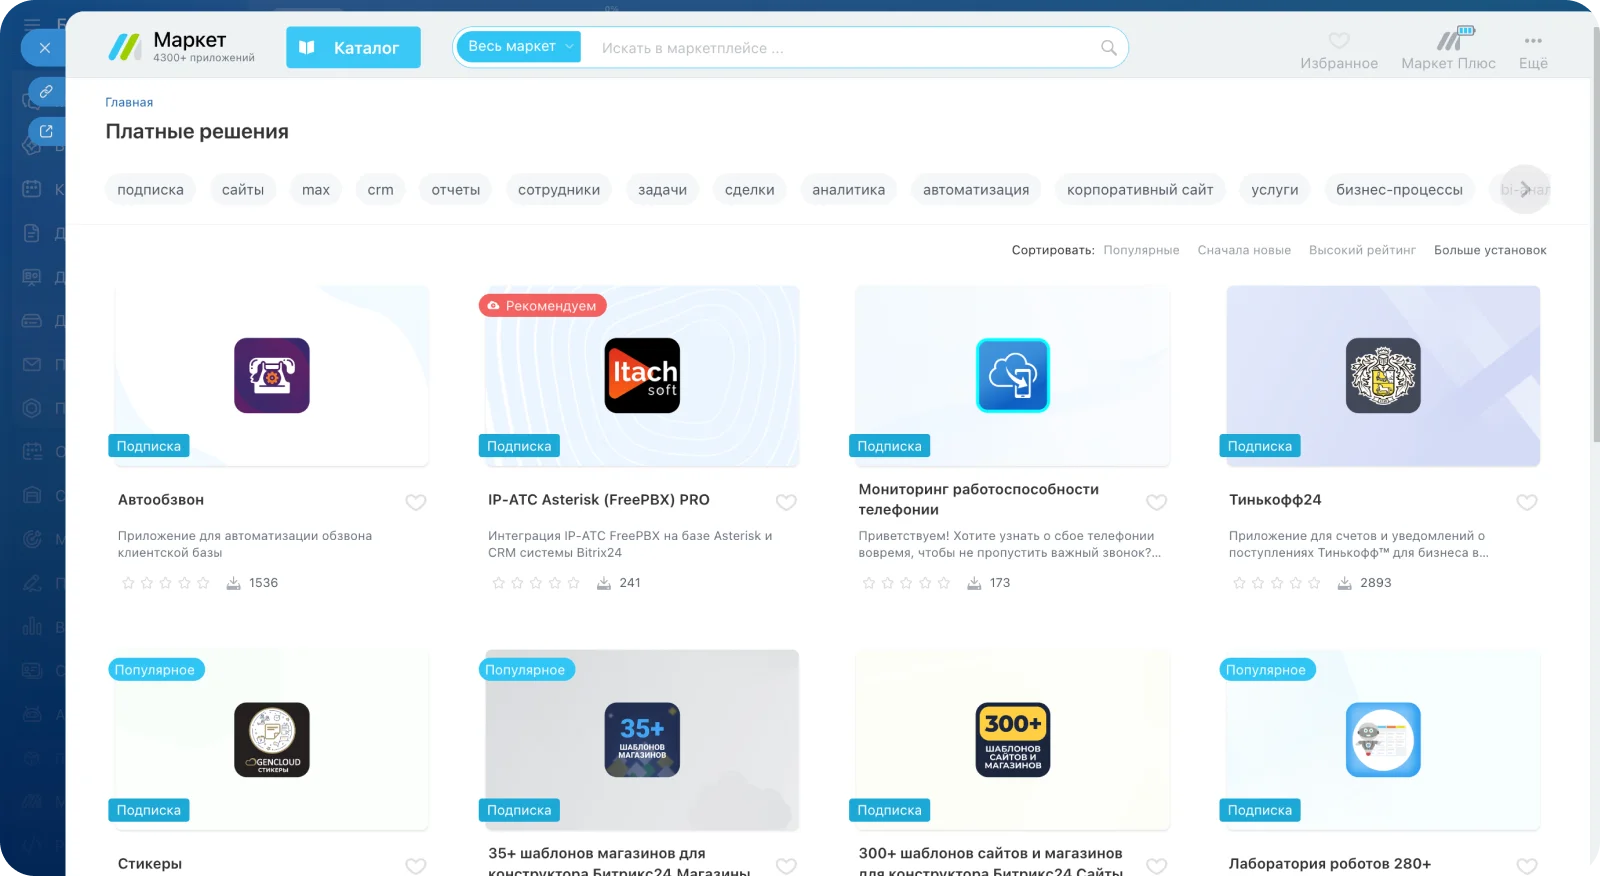The image size is (1600, 876).
Task: Rate Тинькофф24 with star rating
Action: pyautogui.click(x=1277, y=583)
